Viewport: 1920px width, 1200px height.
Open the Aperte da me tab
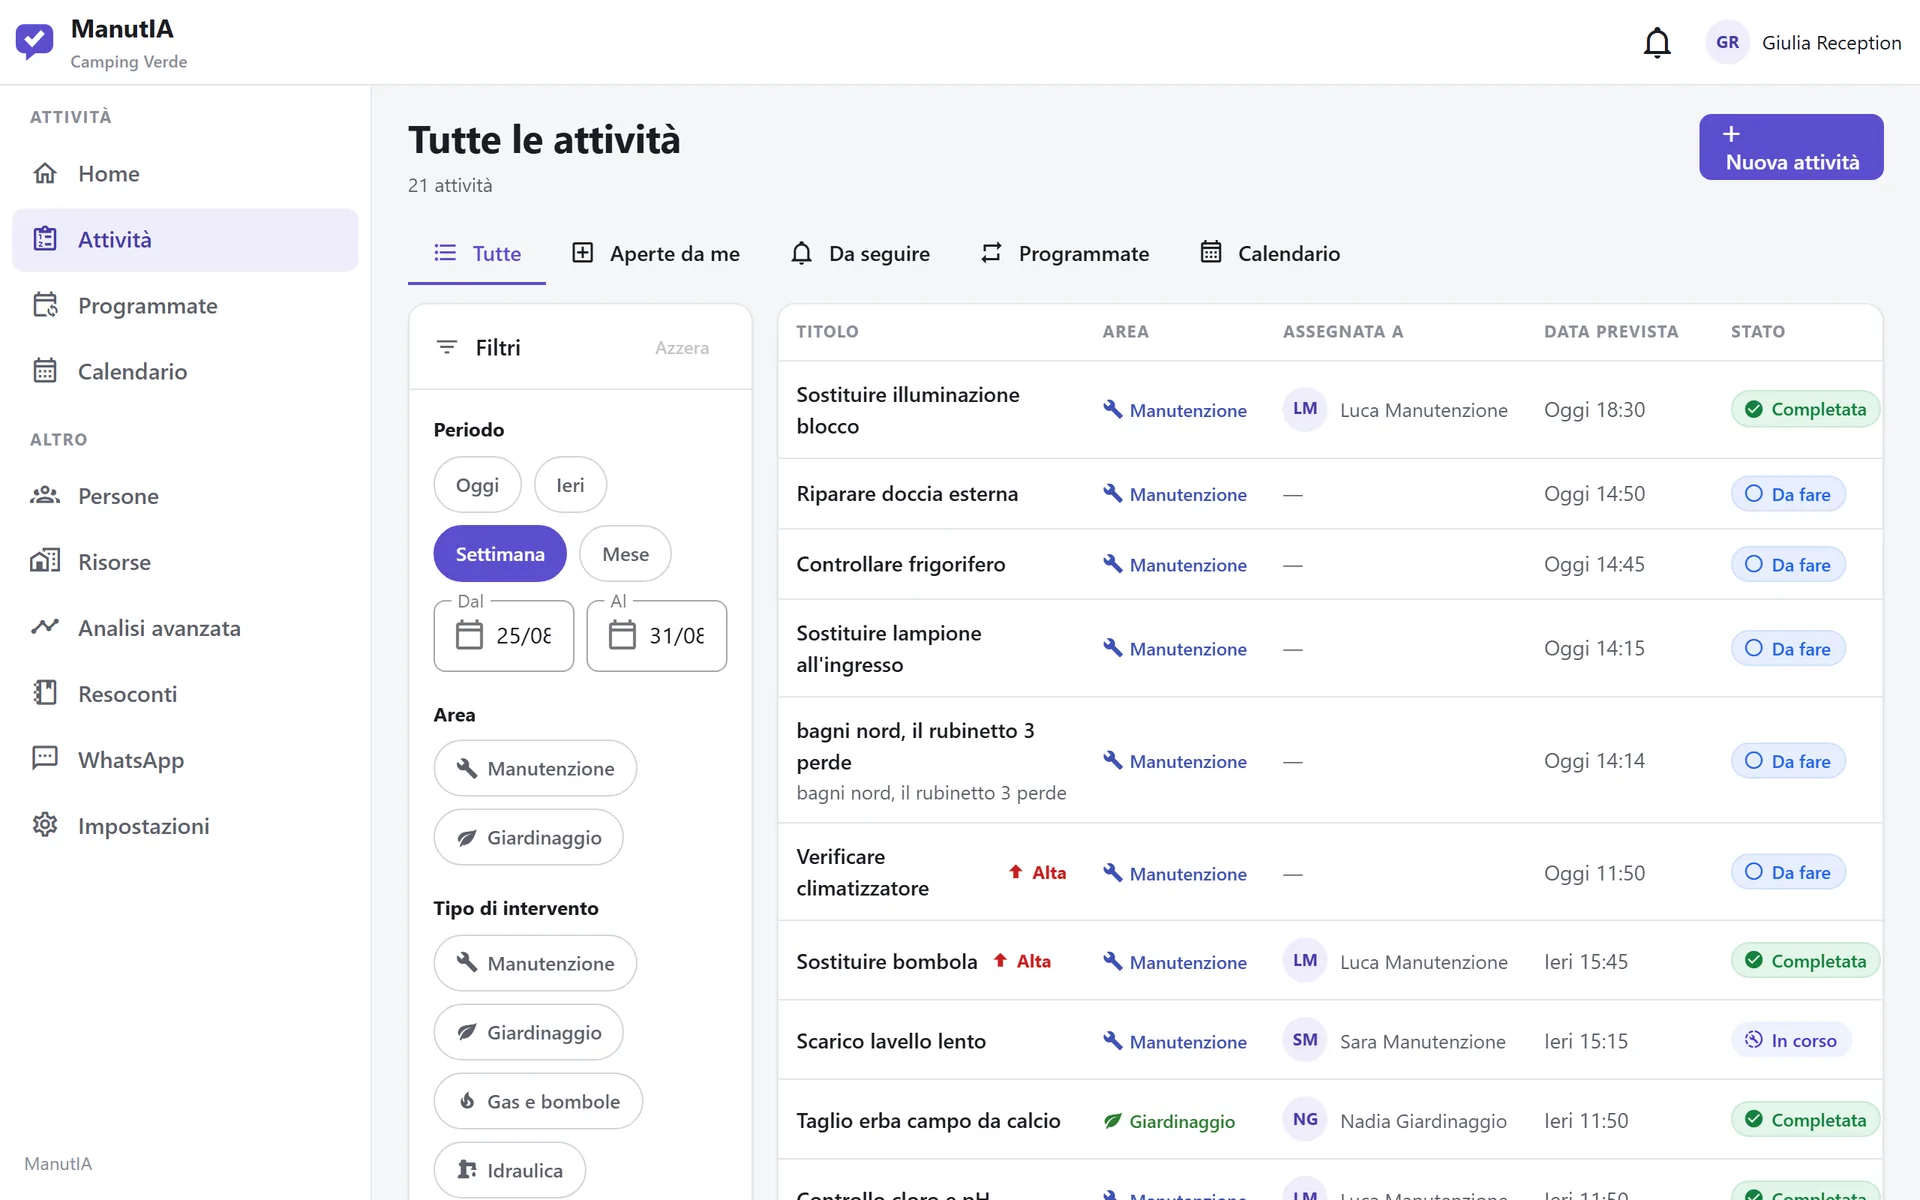point(656,254)
